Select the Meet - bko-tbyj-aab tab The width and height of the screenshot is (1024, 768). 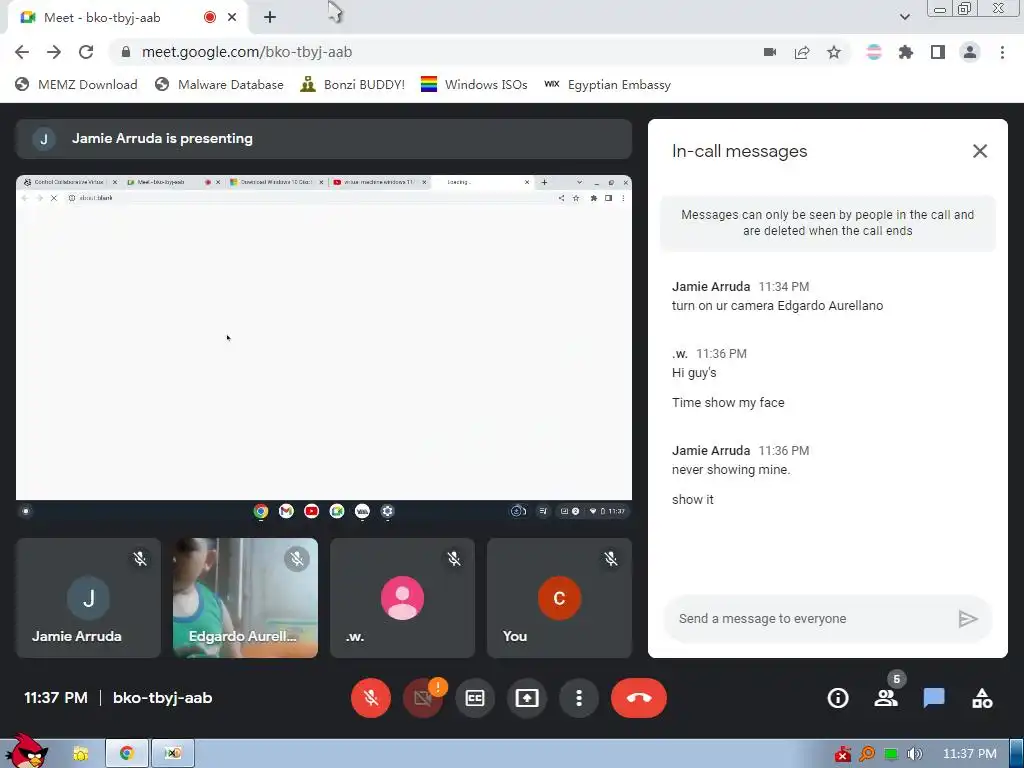tap(127, 18)
